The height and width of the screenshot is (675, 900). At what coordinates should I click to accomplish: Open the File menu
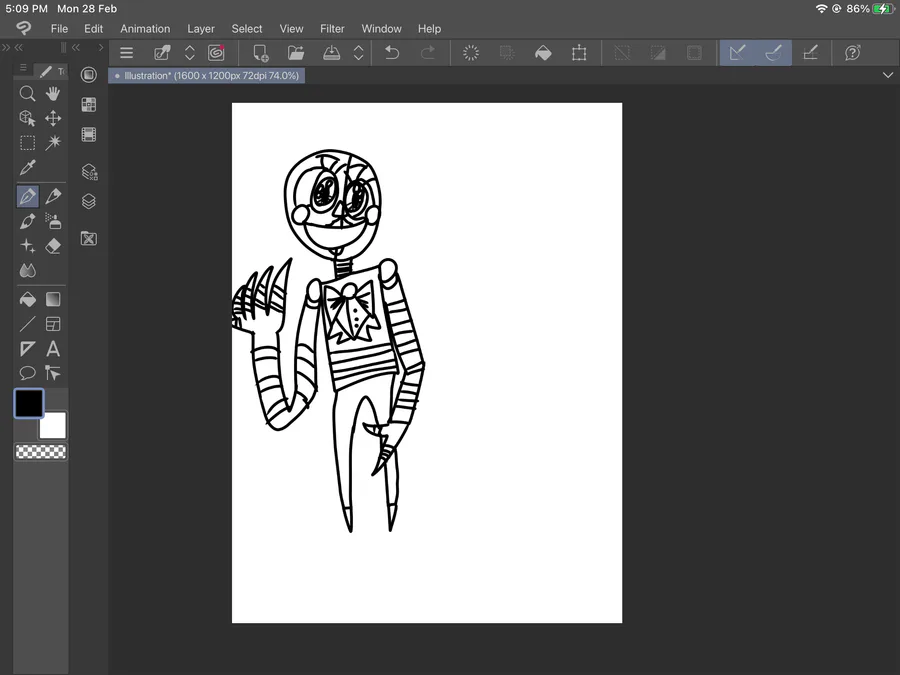pos(59,29)
